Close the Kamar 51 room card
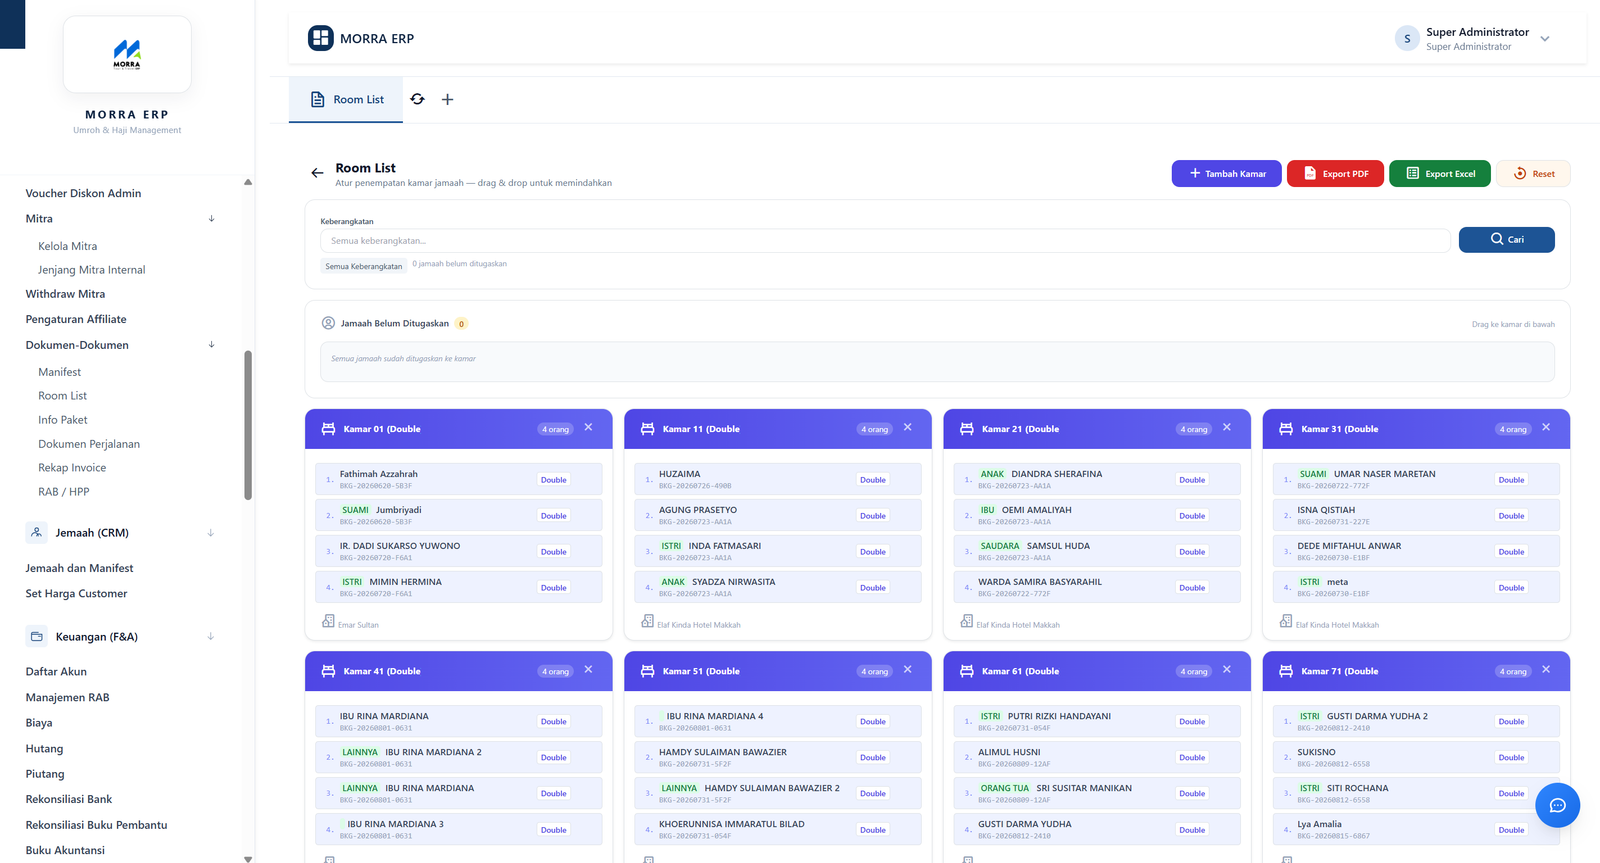 (907, 670)
